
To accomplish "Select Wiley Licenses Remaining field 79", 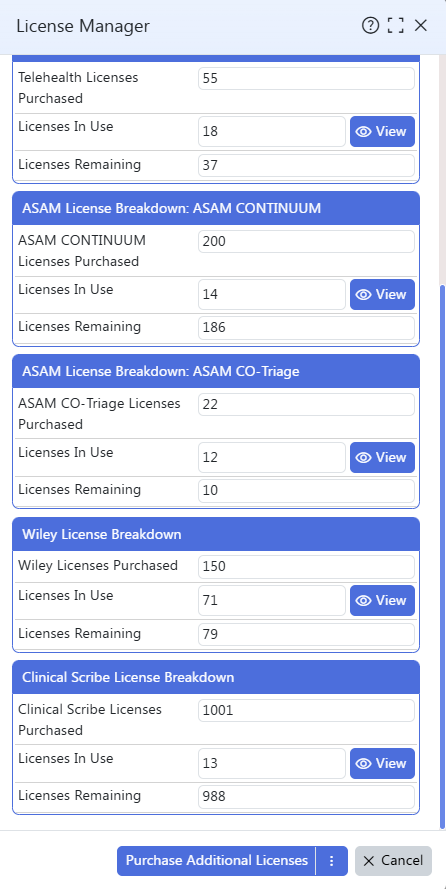I will click(x=307, y=634).
